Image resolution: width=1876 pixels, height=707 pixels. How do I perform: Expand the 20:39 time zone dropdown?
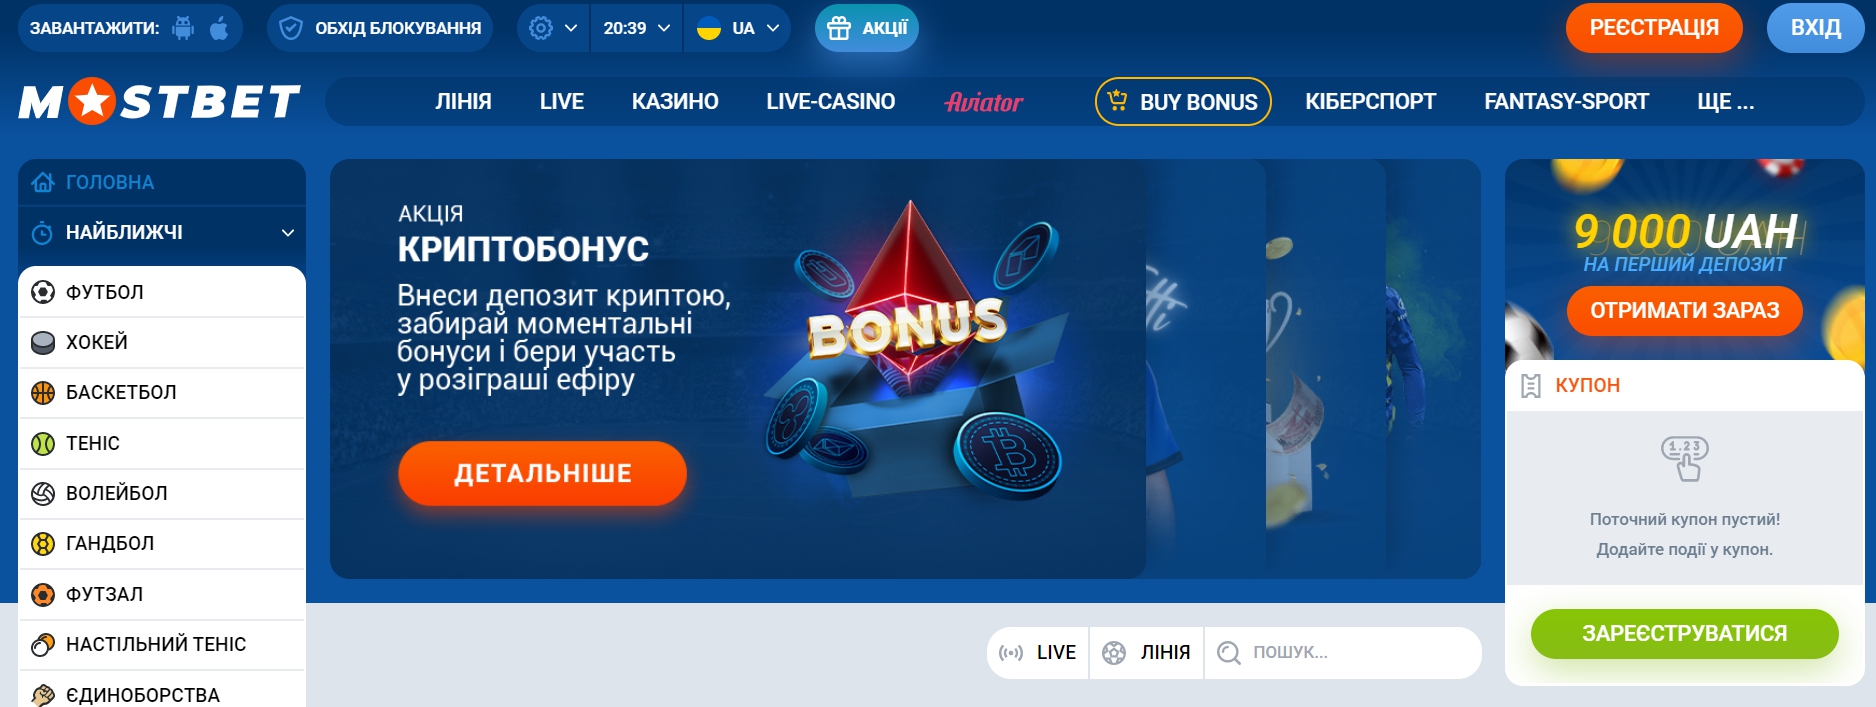click(x=637, y=28)
